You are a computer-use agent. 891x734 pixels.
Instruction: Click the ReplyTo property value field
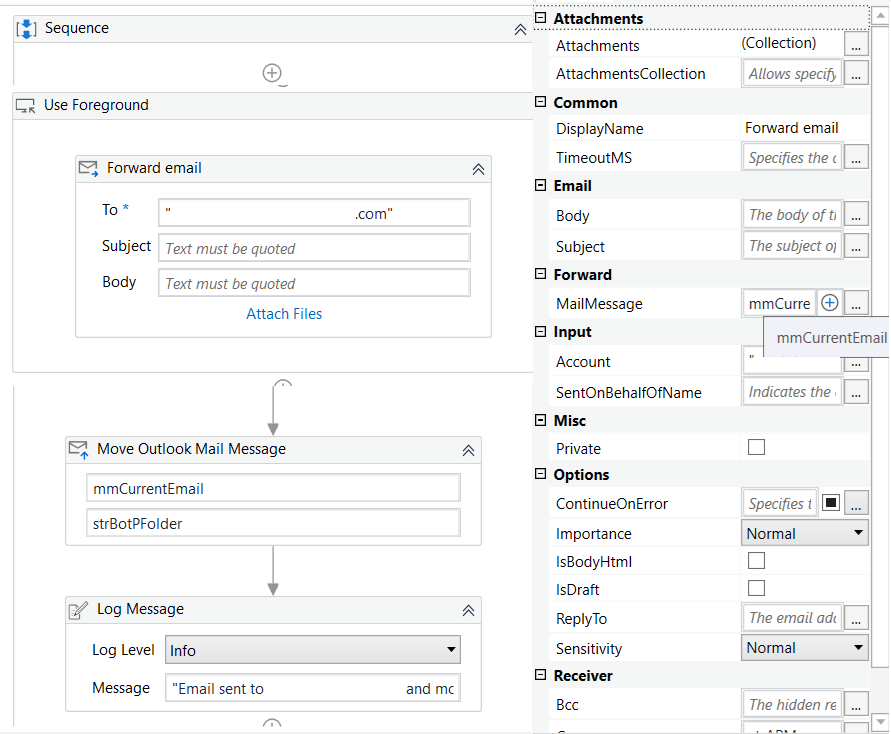[792, 618]
